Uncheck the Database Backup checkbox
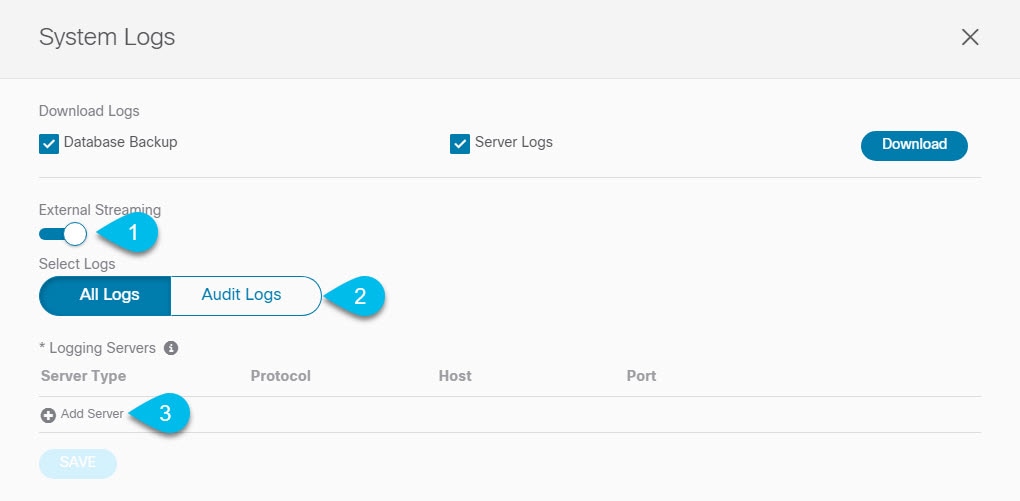Image resolution: width=1020 pixels, height=501 pixels. (49, 144)
